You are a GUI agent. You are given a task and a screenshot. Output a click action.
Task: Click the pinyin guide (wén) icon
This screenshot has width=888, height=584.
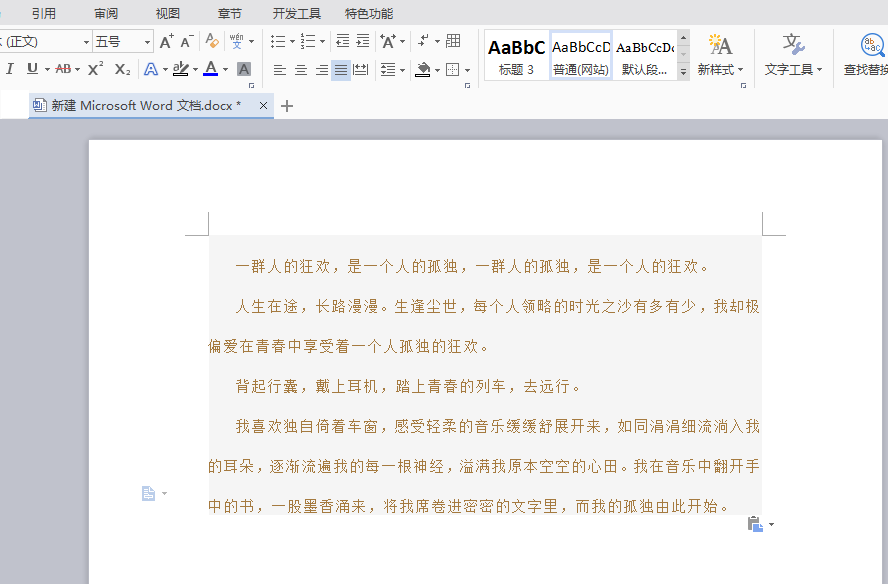point(237,41)
